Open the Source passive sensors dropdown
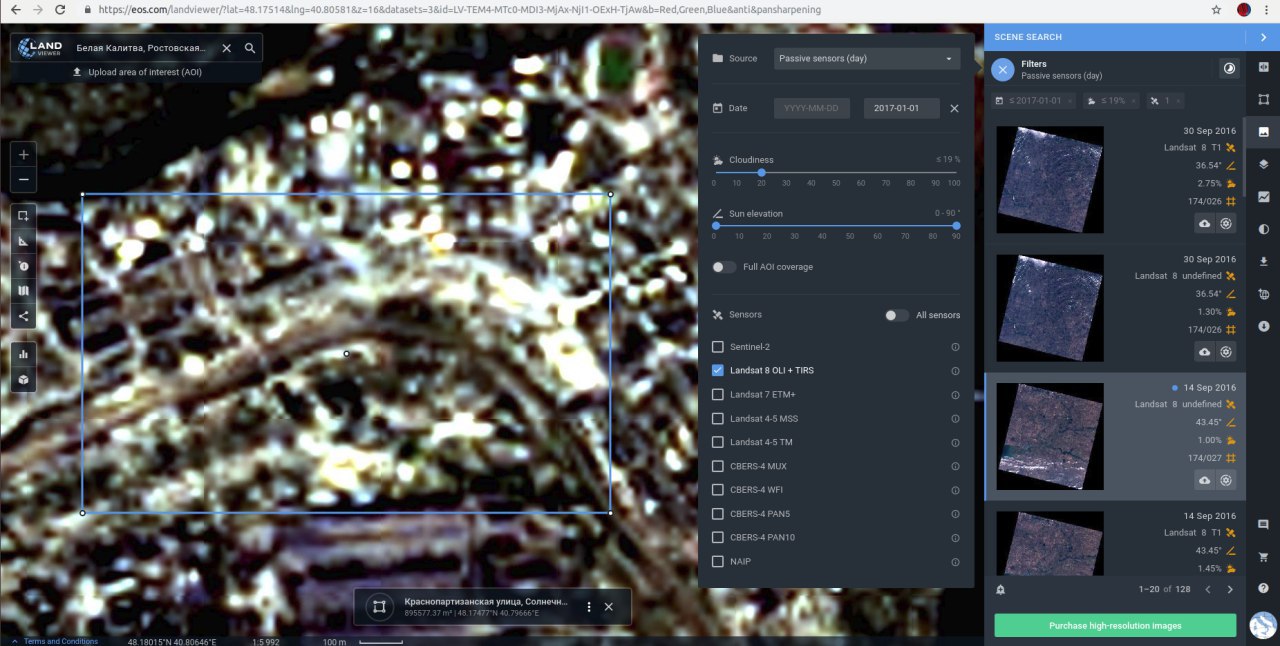Screen dimensions: 1280x646 click(866, 58)
